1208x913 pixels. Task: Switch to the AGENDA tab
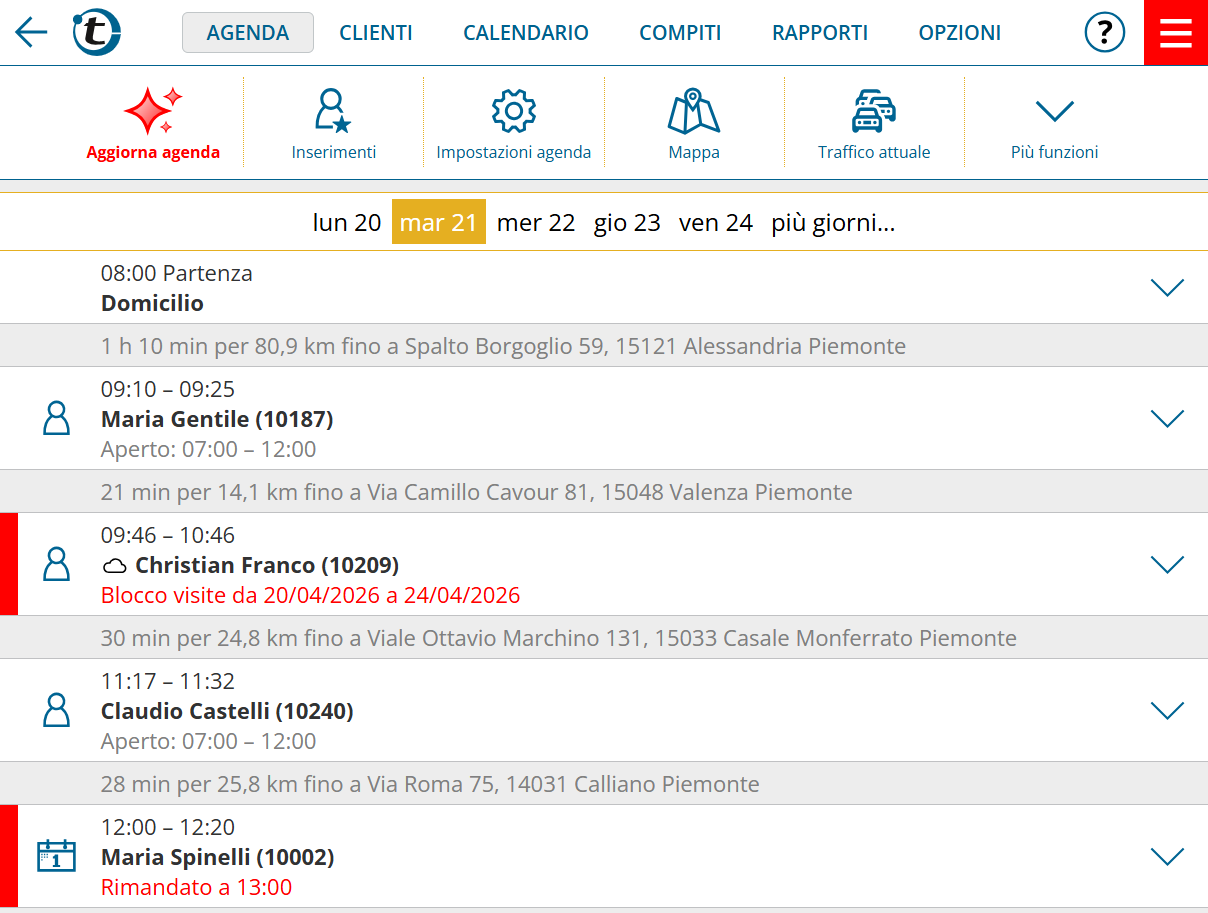coord(248,32)
